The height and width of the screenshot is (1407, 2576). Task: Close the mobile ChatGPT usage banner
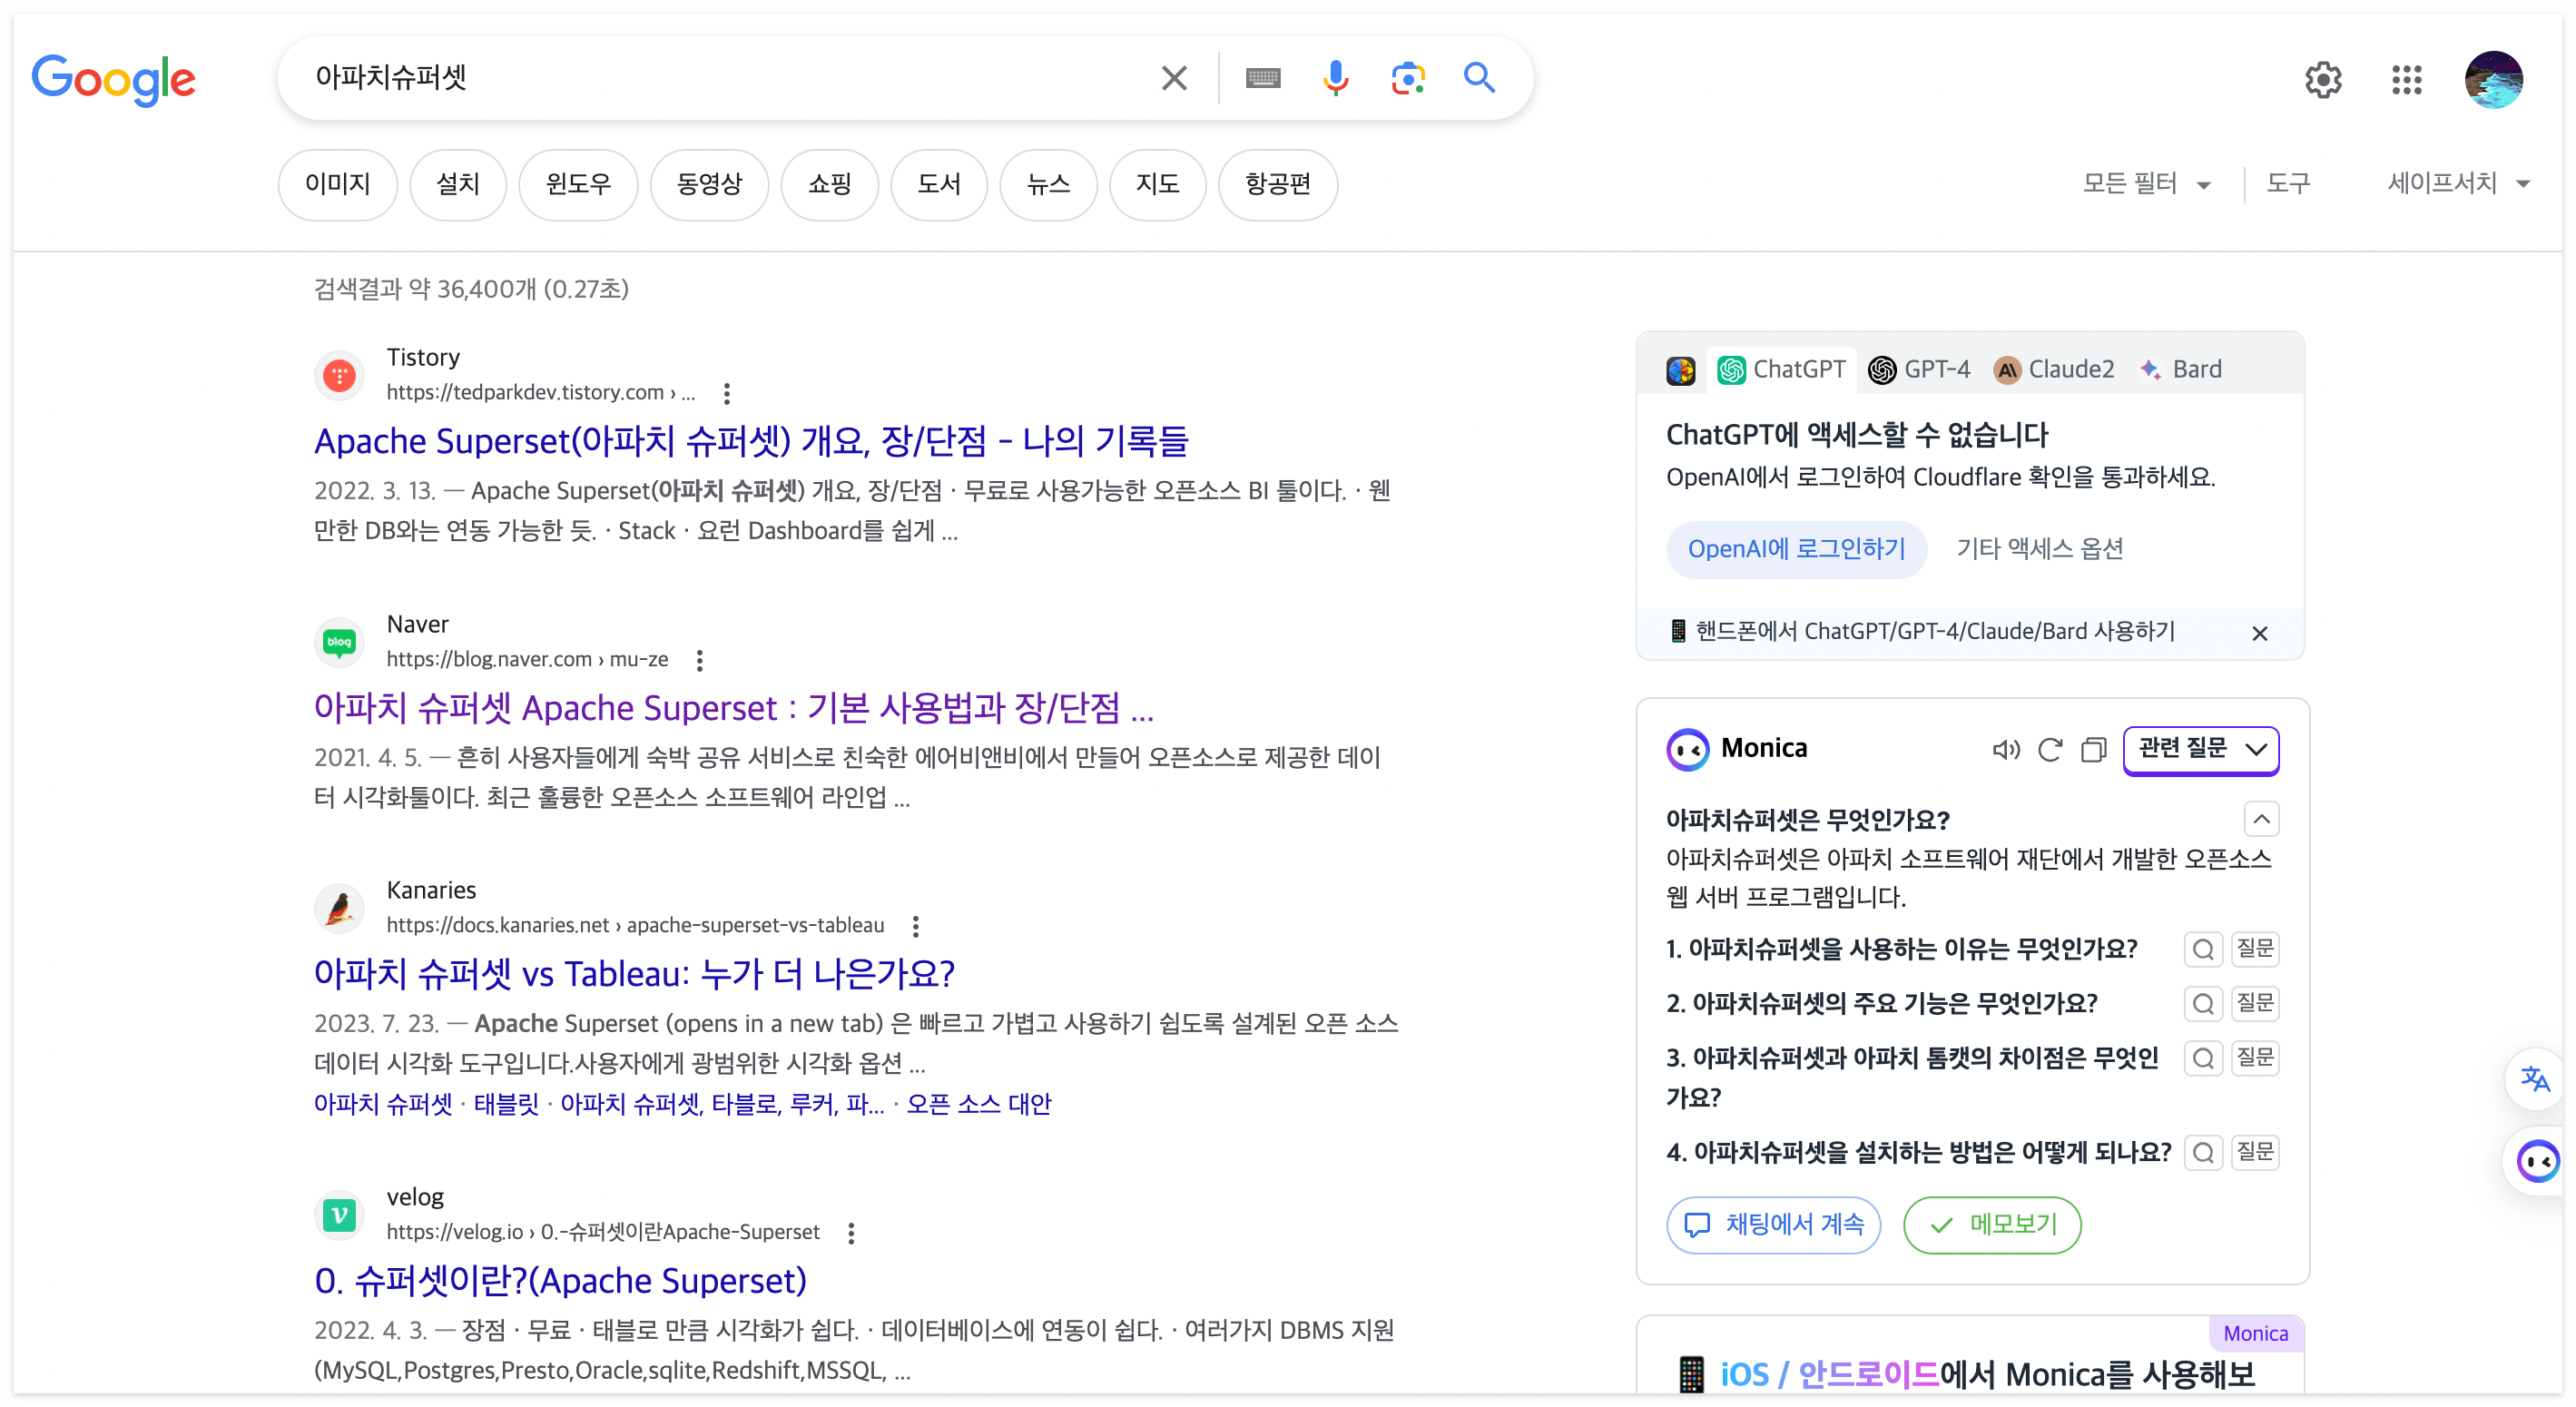click(x=2259, y=633)
